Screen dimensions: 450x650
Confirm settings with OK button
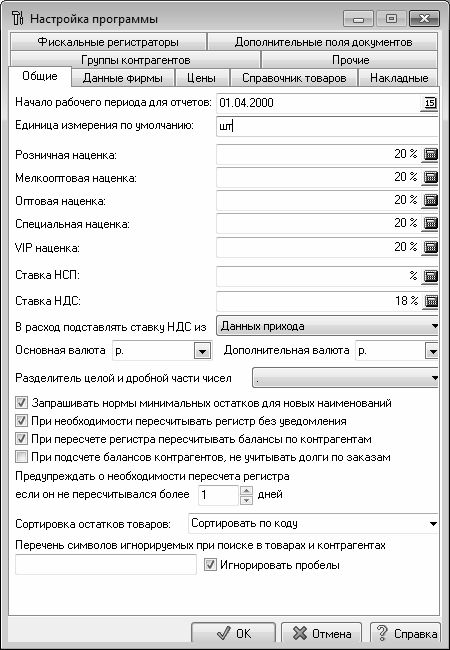233,633
